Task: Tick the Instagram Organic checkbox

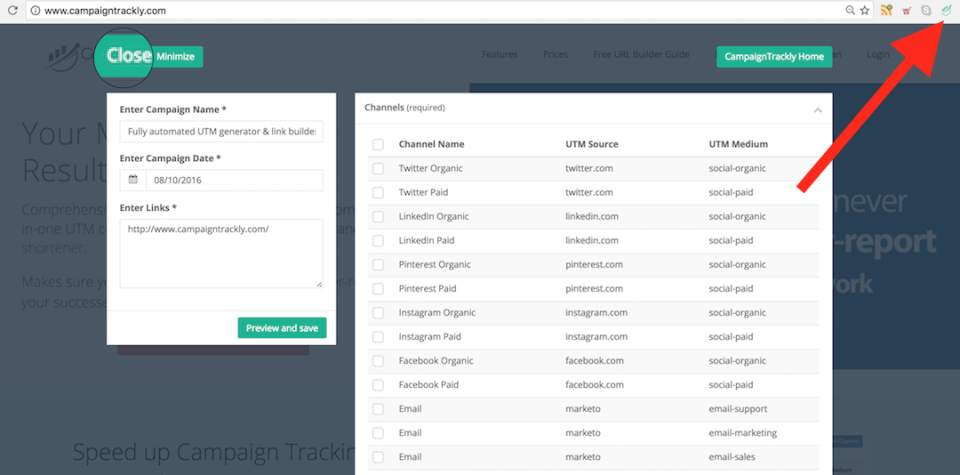Action: click(378, 313)
